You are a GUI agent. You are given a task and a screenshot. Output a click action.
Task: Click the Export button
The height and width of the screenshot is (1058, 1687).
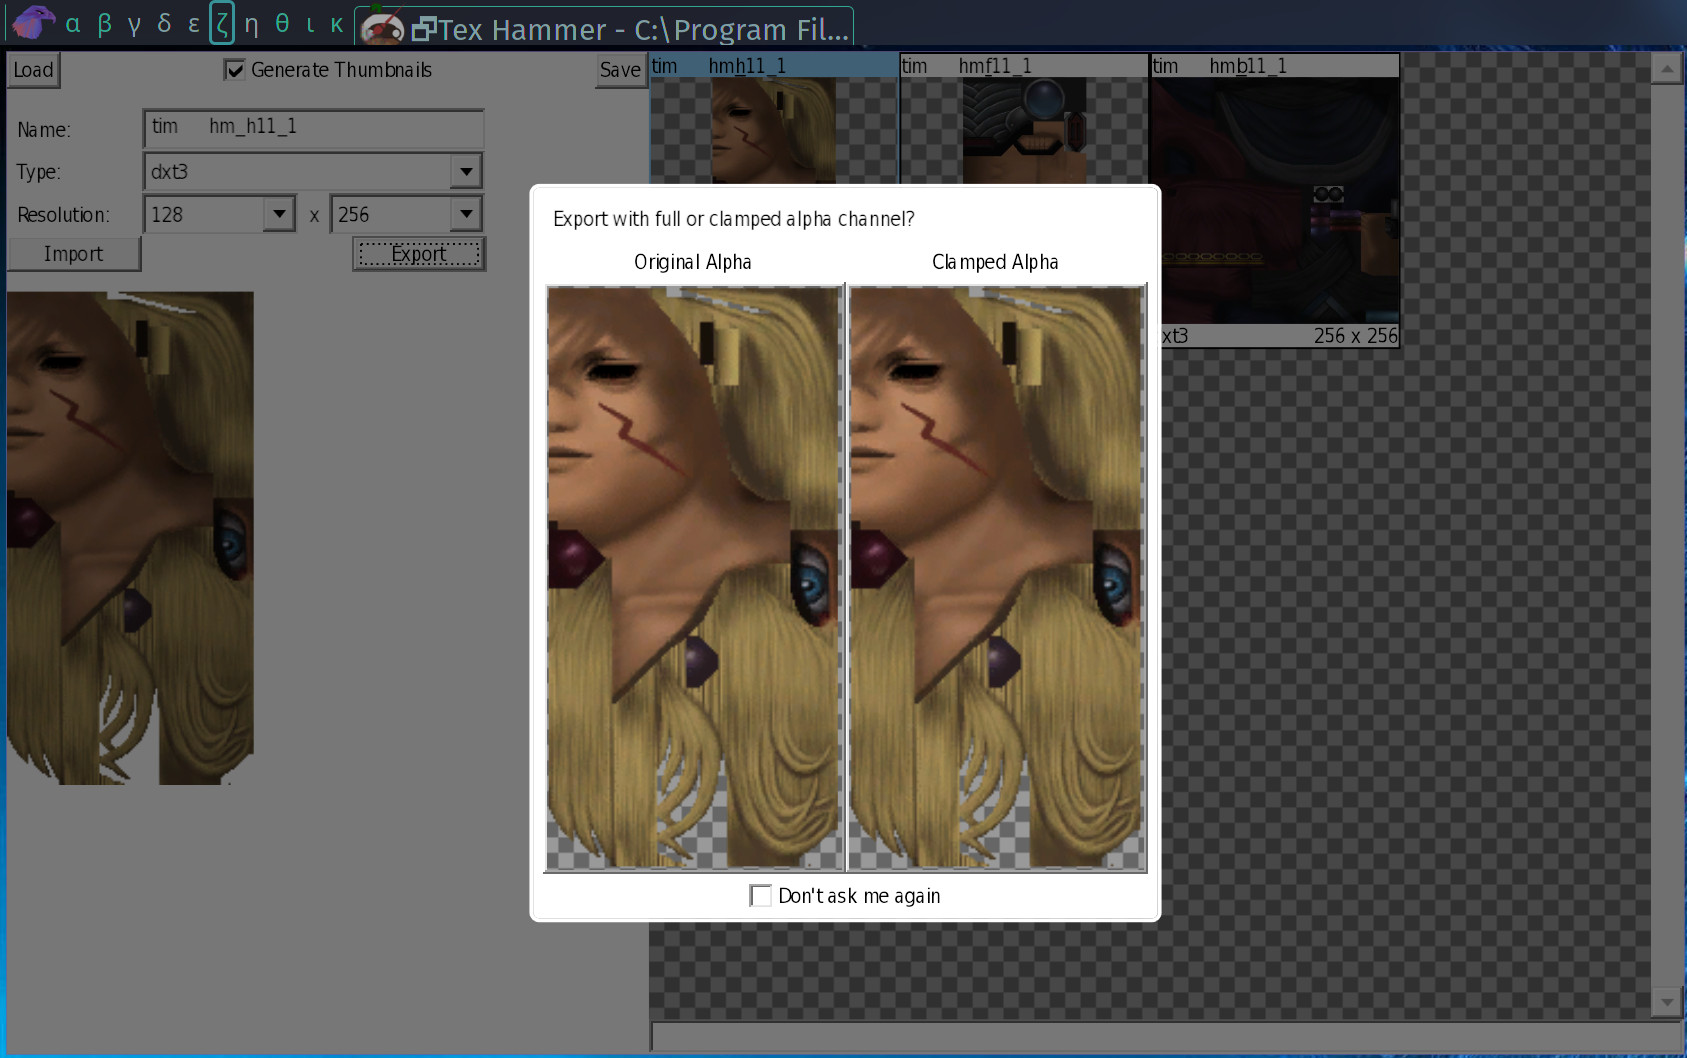419,254
